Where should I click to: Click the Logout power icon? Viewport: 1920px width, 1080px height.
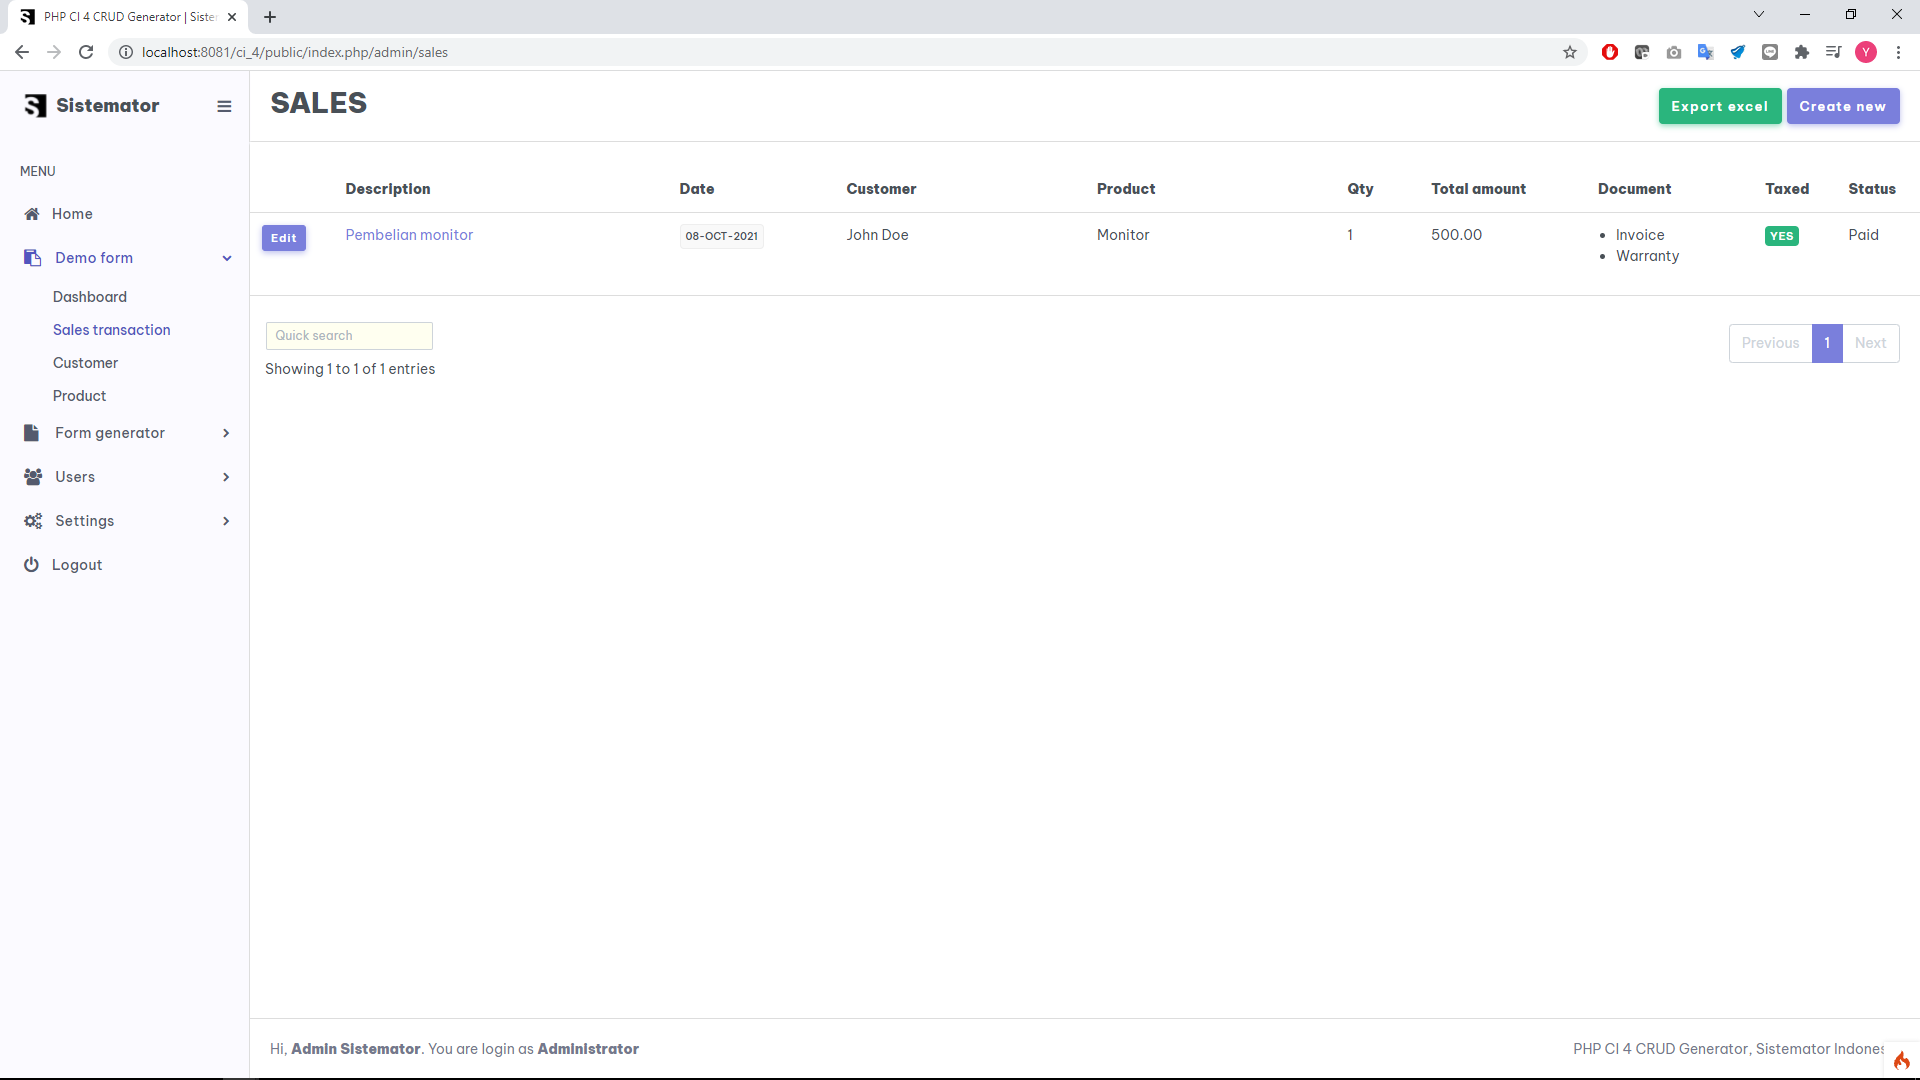point(31,565)
